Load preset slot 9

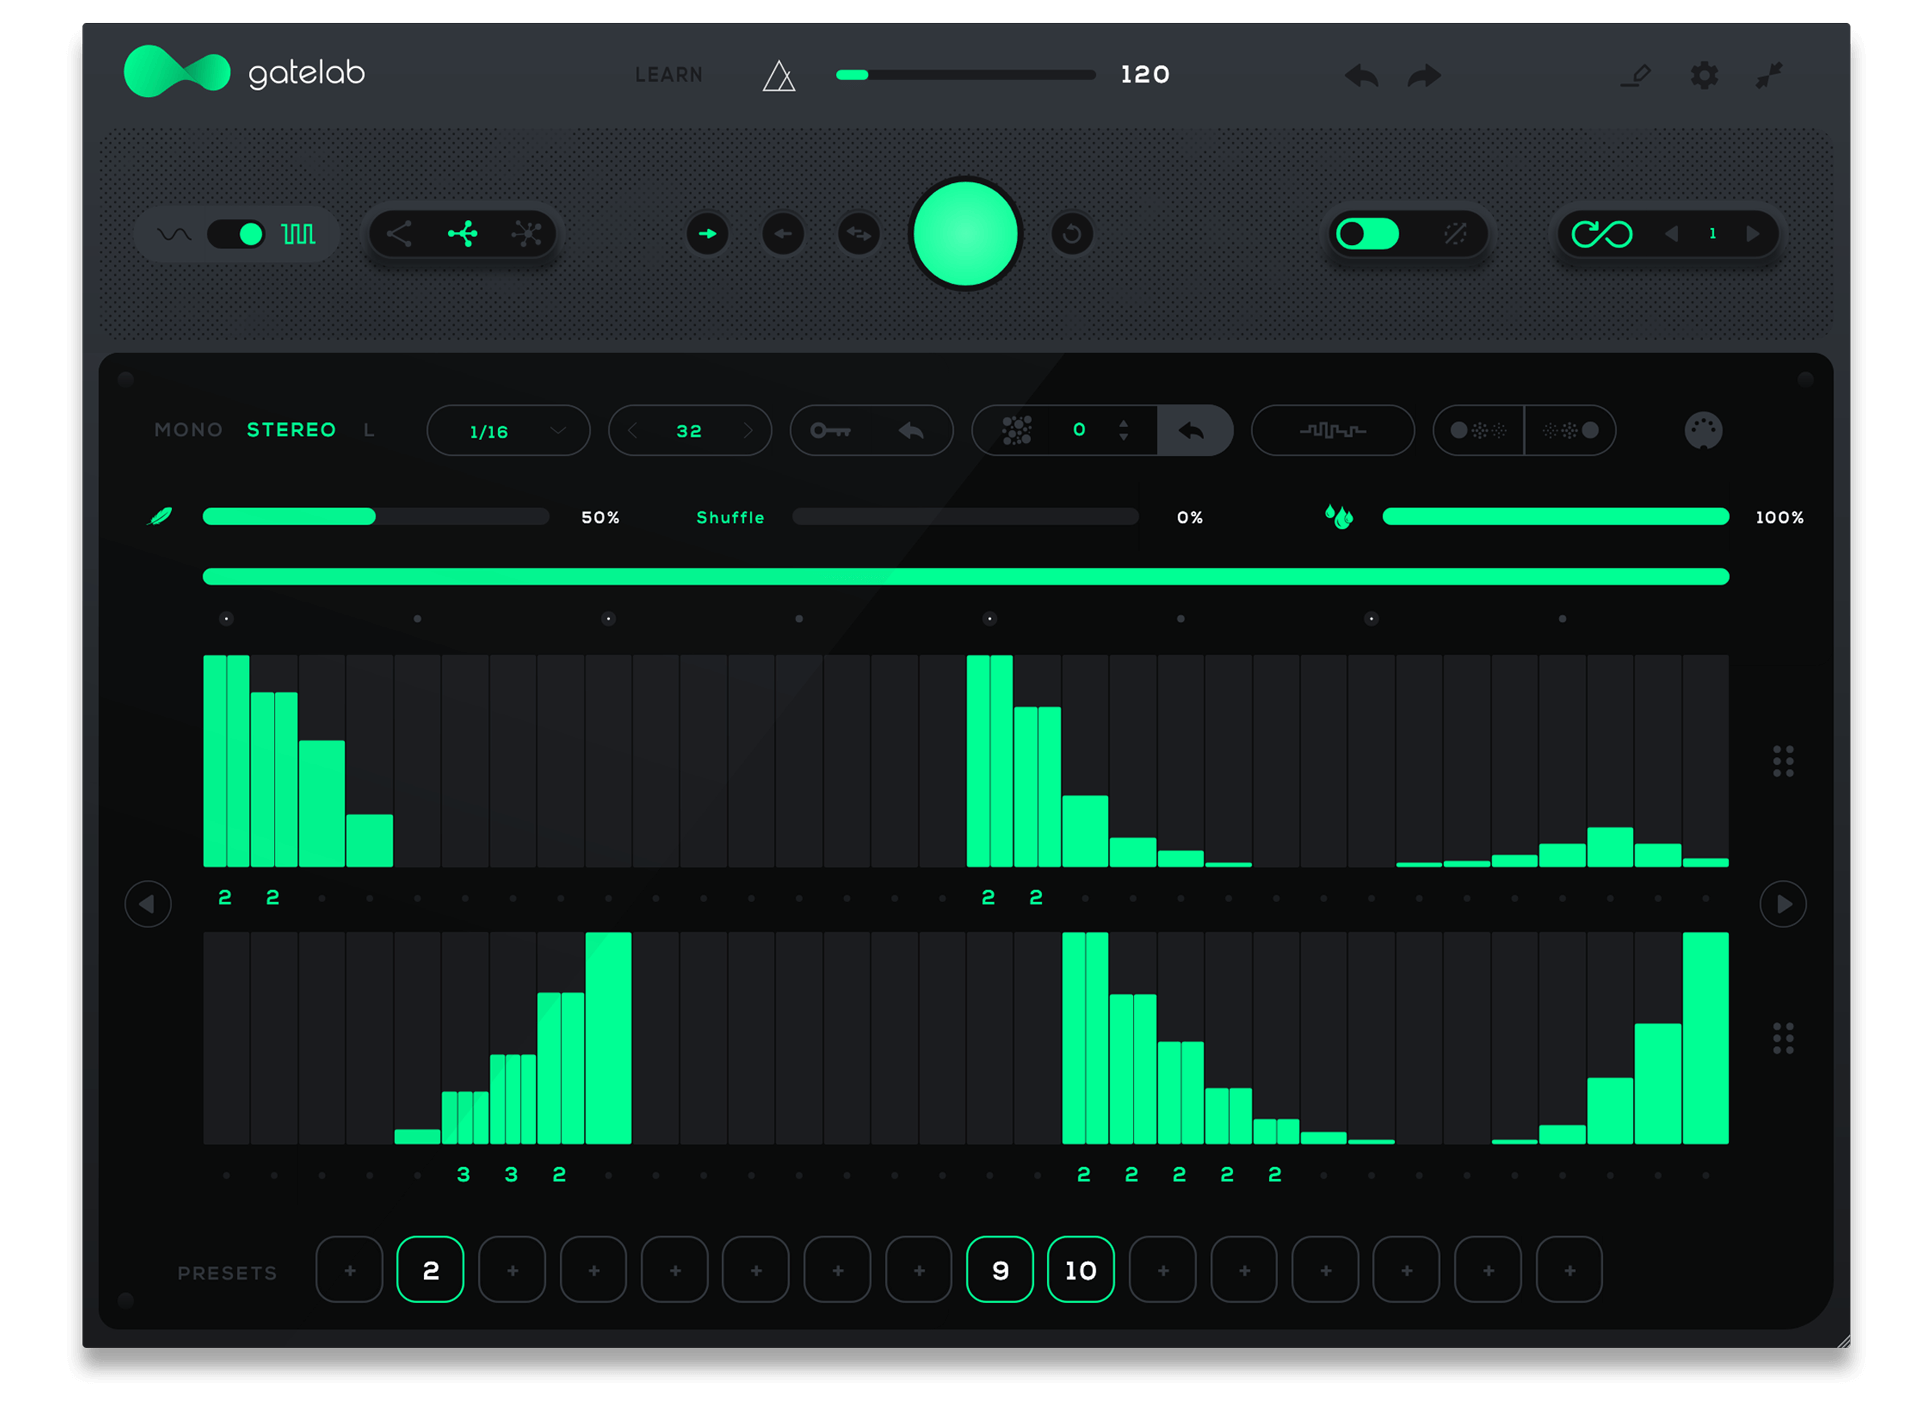coord(999,1270)
